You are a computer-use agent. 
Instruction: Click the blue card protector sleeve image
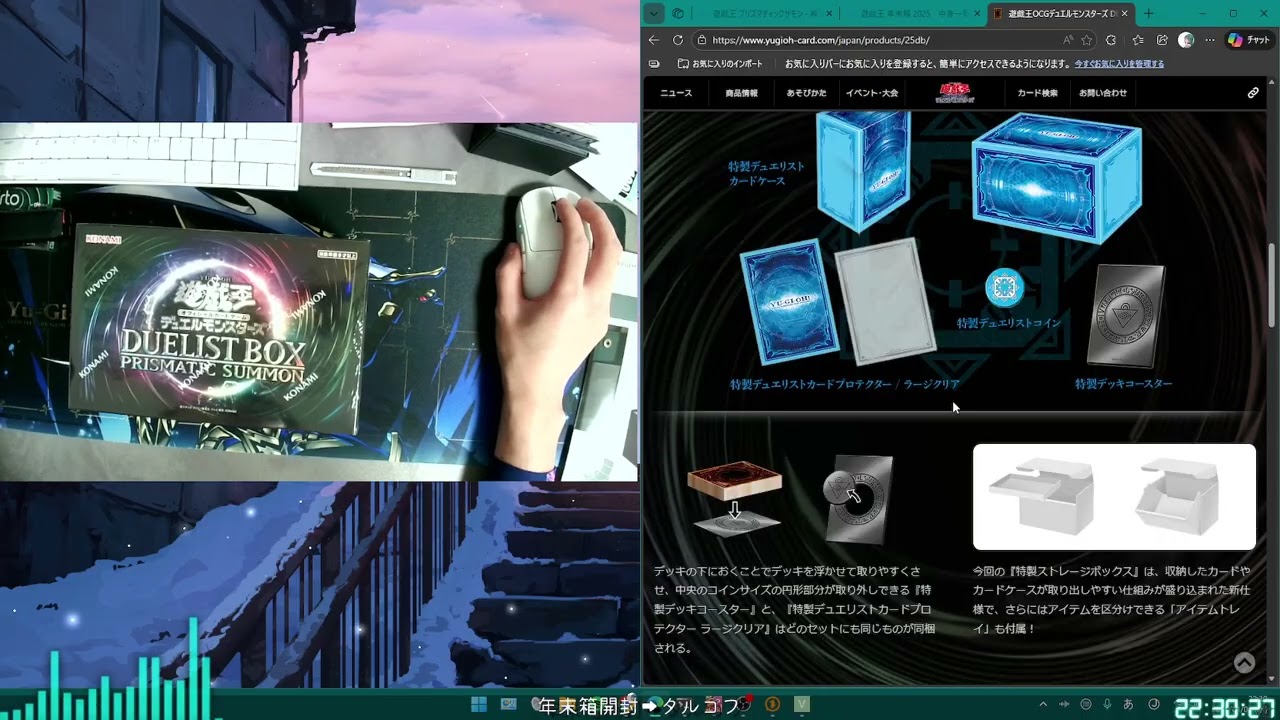(789, 302)
